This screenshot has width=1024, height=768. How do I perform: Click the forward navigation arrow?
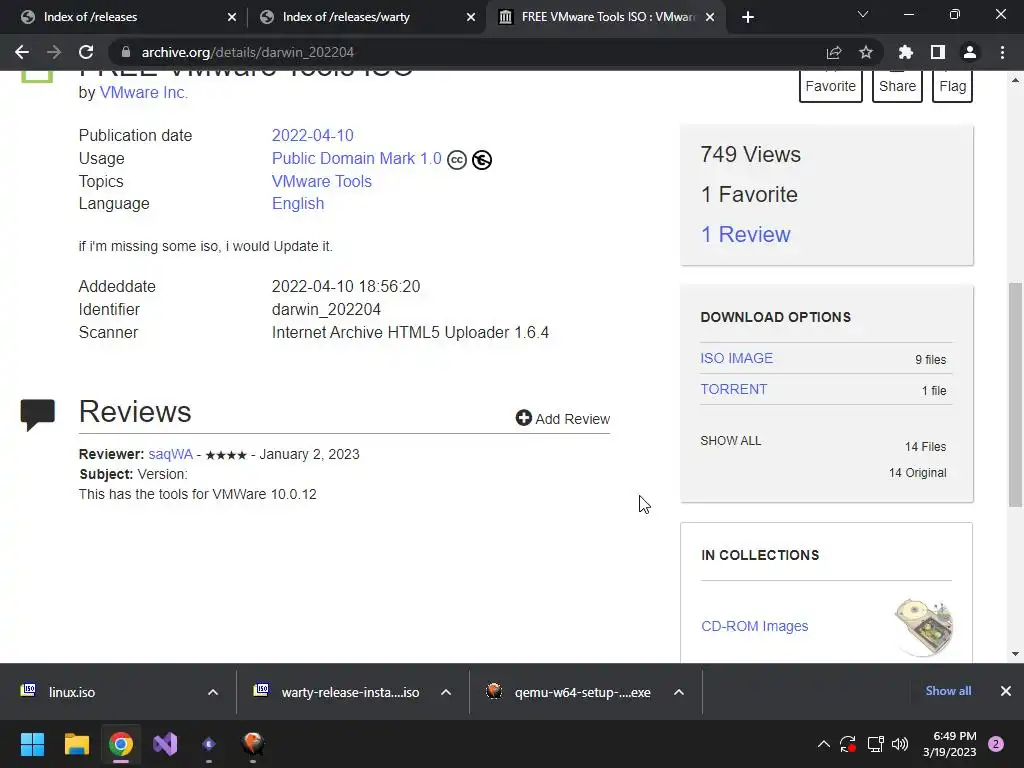54,52
